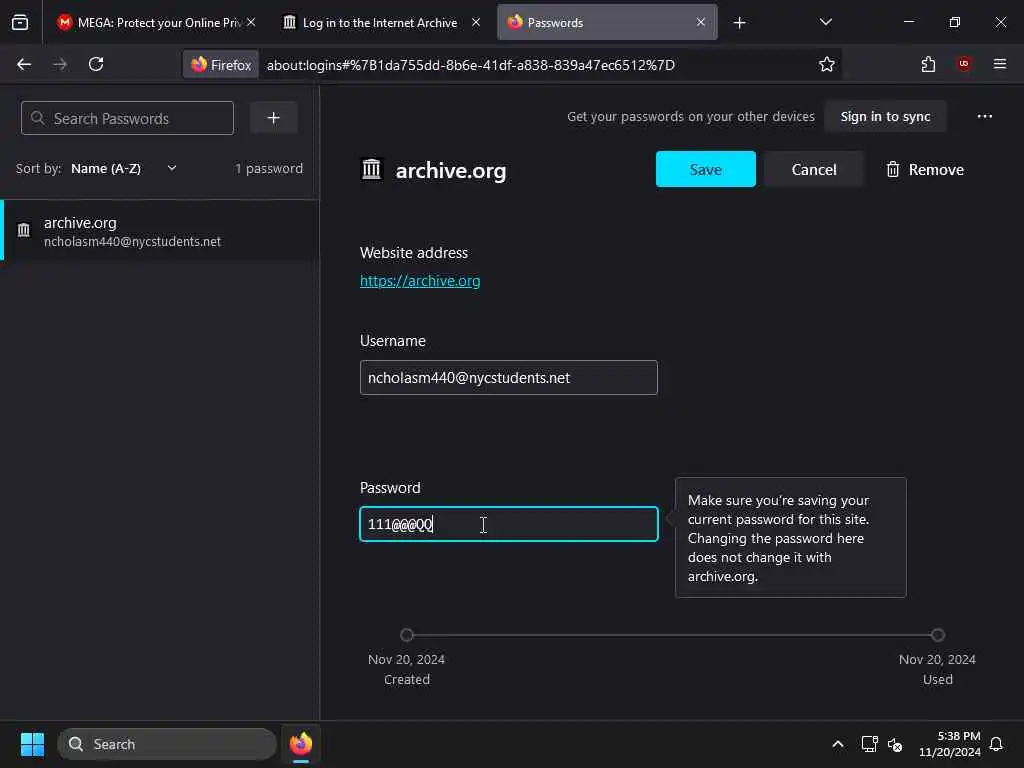Open the taskbar clock and date
The height and width of the screenshot is (768, 1024).
[950, 744]
